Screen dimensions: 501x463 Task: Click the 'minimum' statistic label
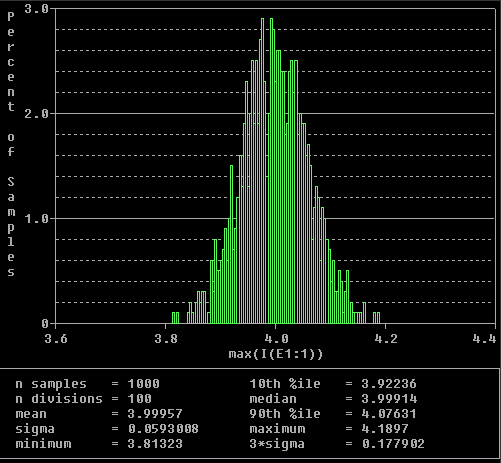[x=43, y=444]
